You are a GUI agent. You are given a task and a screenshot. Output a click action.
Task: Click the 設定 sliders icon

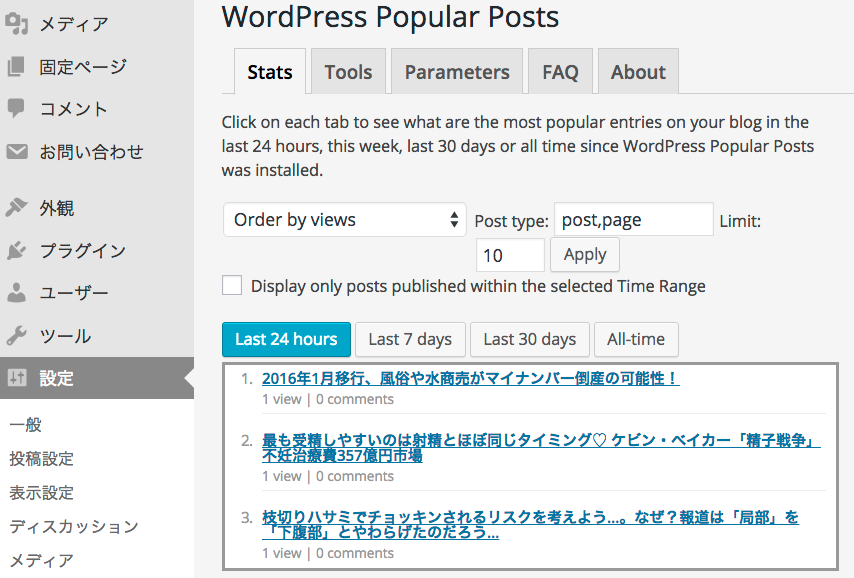[17, 378]
